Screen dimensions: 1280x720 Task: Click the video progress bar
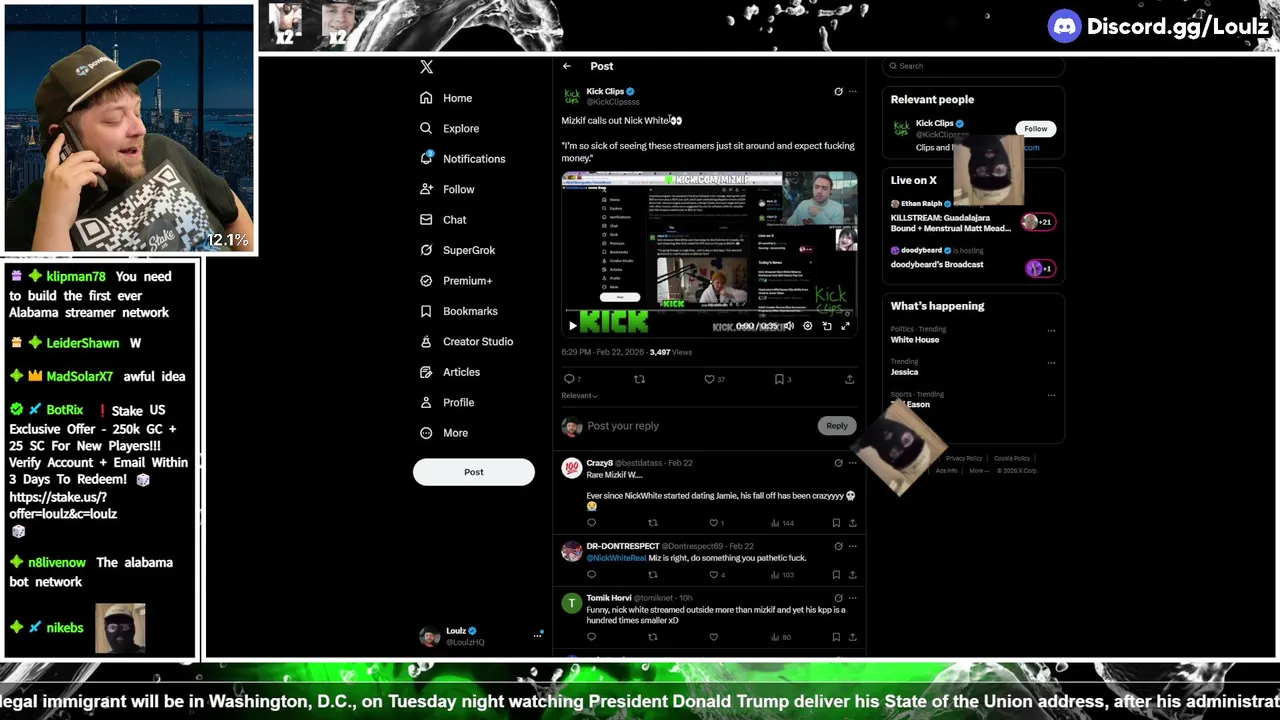[x=709, y=312]
